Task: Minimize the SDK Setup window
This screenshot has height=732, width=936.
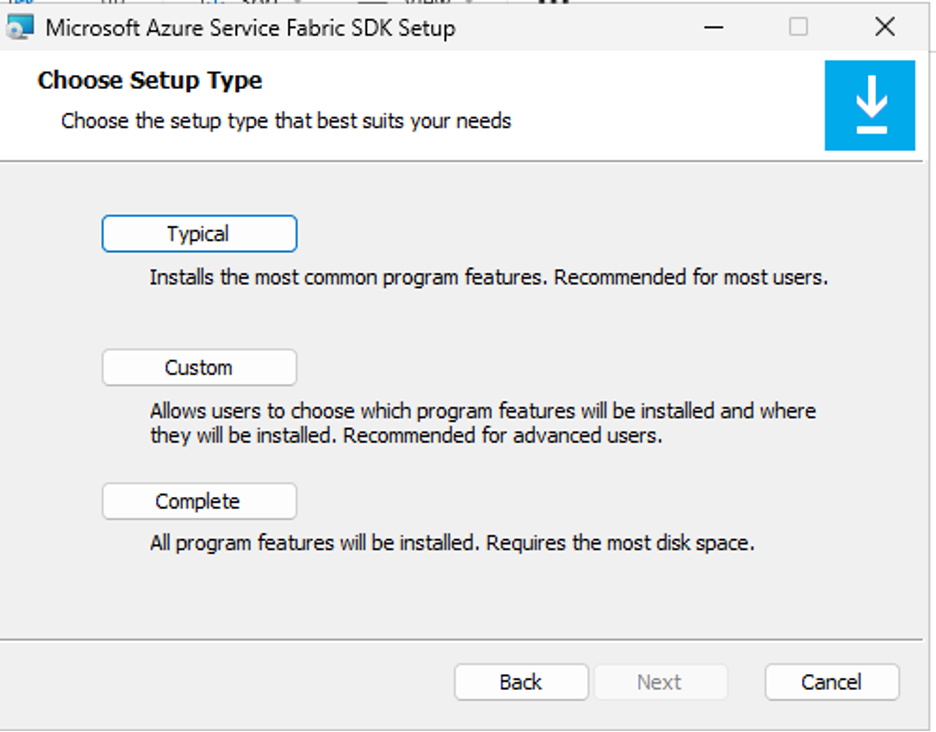Action: coord(713,27)
